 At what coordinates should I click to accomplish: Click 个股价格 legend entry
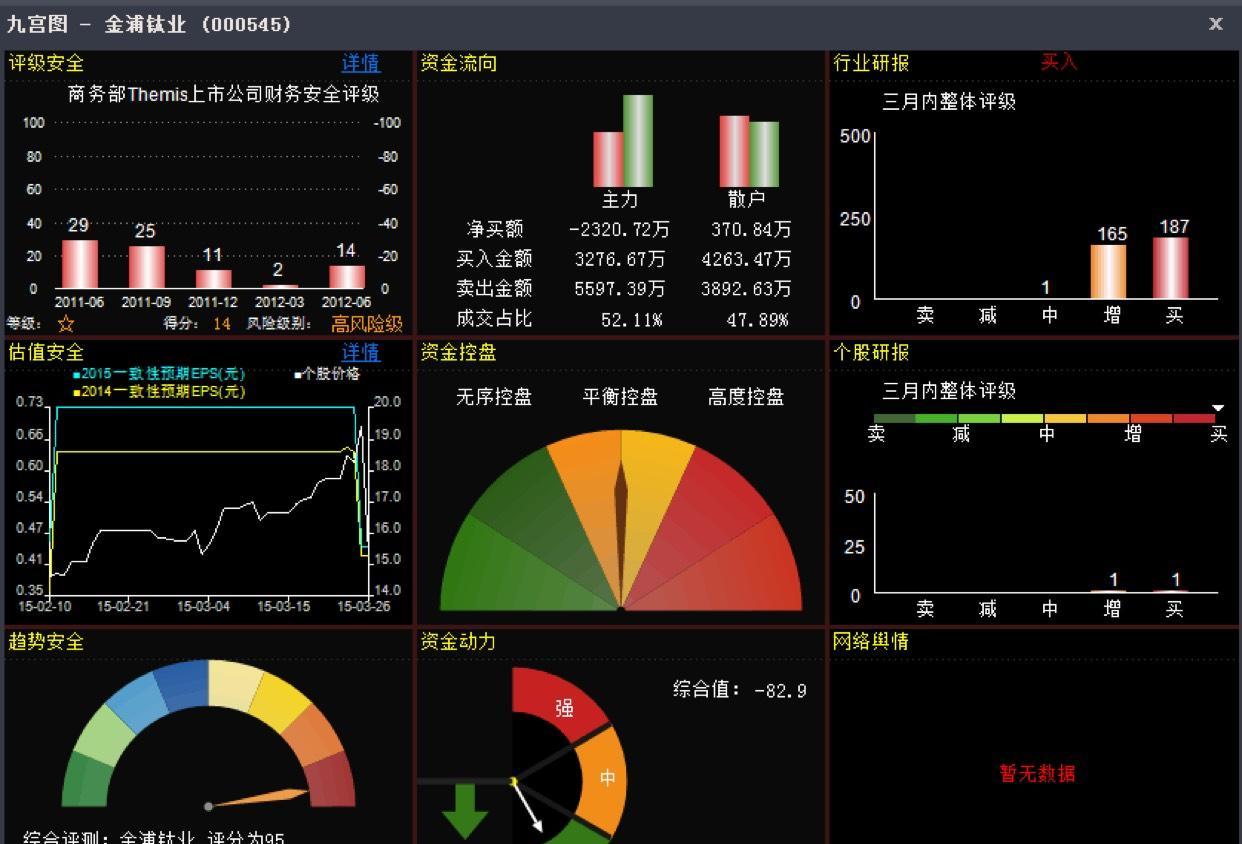pos(327,374)
